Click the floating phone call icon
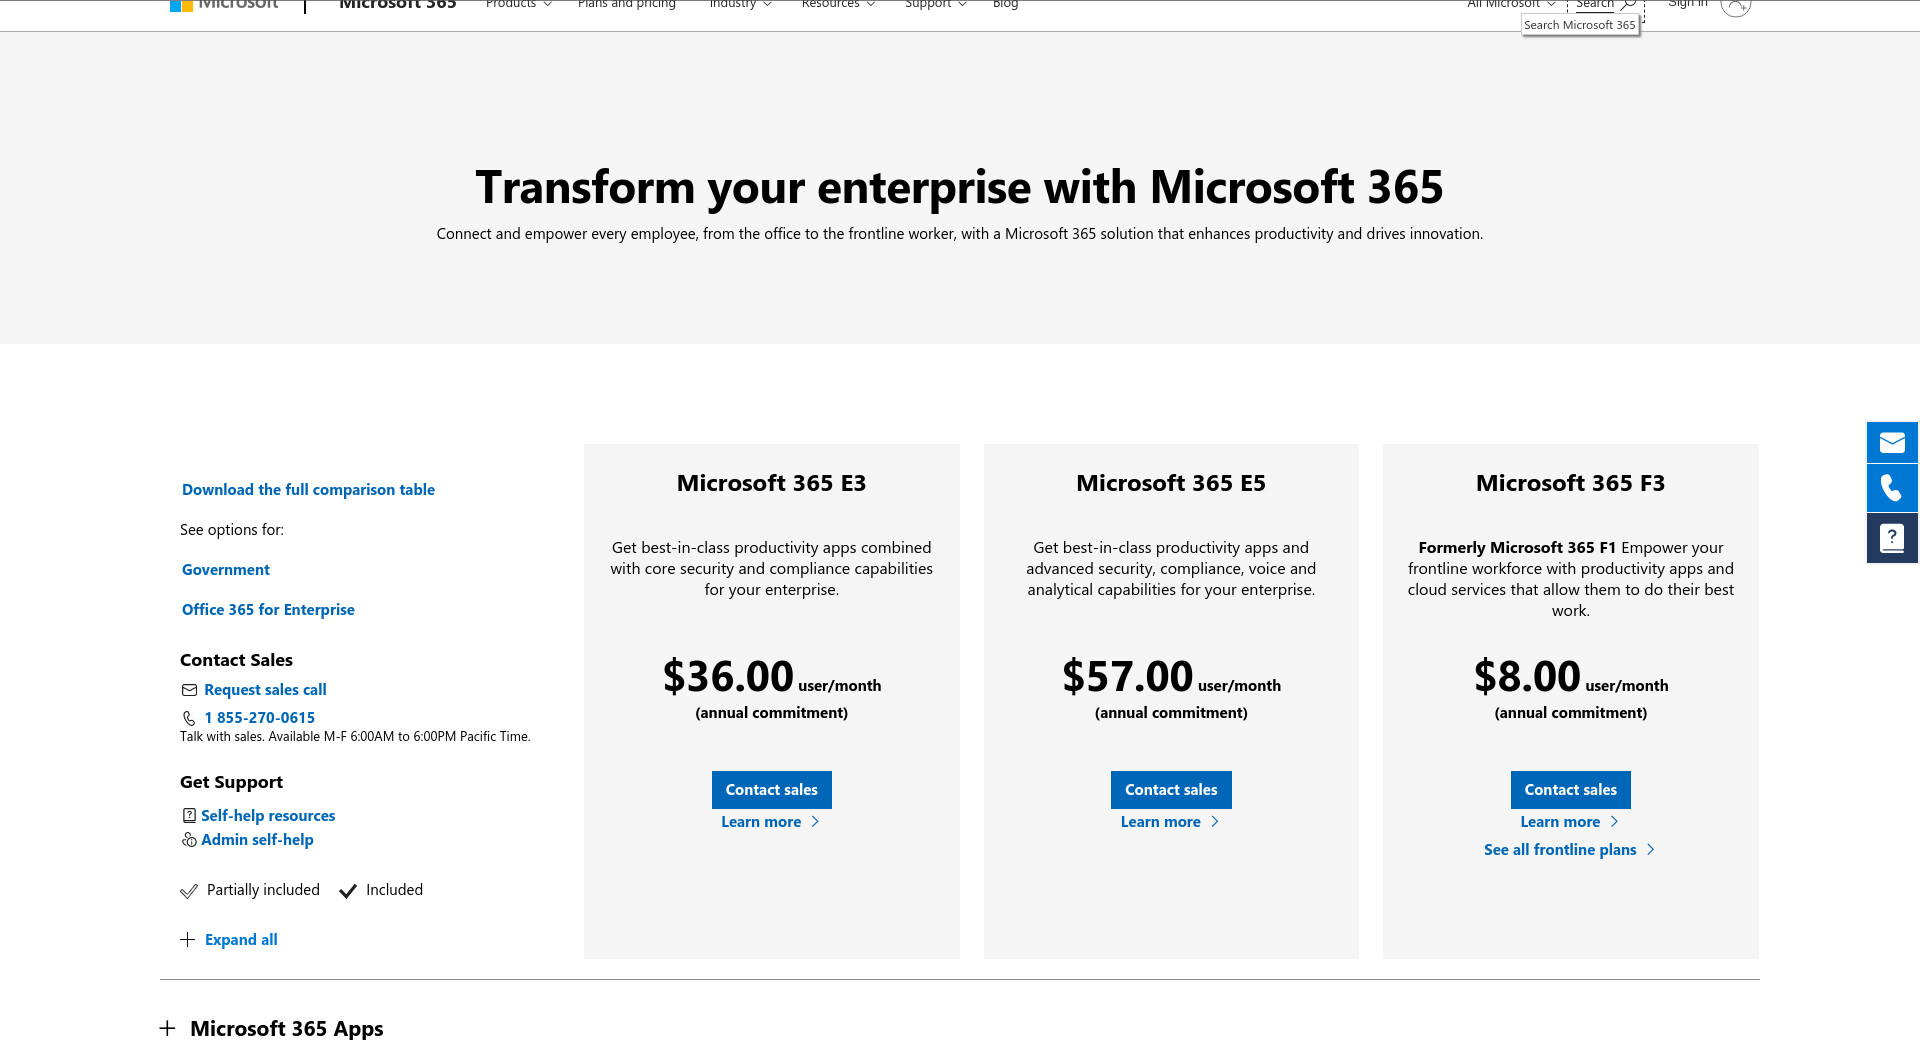1920x1040 pixels. pos(1891,488)
